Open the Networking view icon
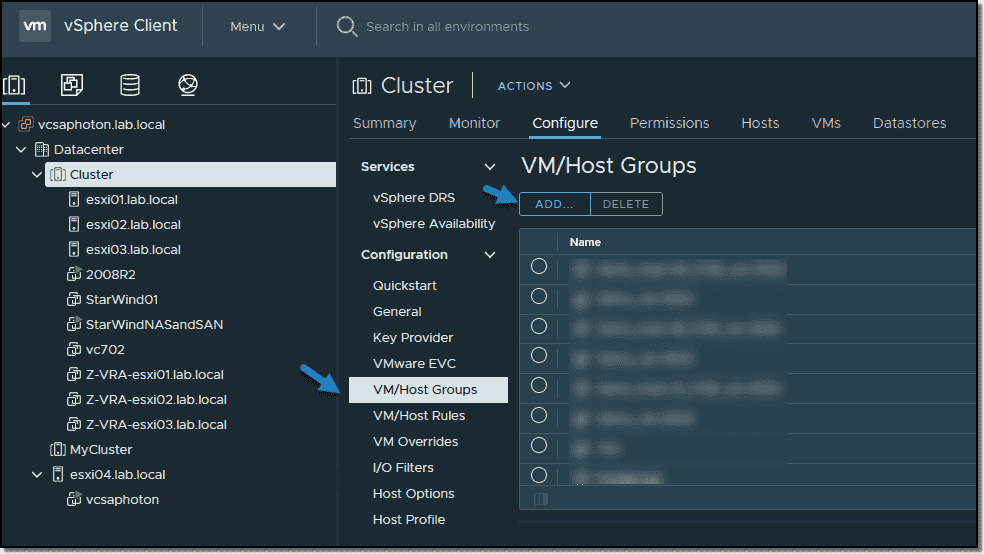 click(x=188, y=85)
